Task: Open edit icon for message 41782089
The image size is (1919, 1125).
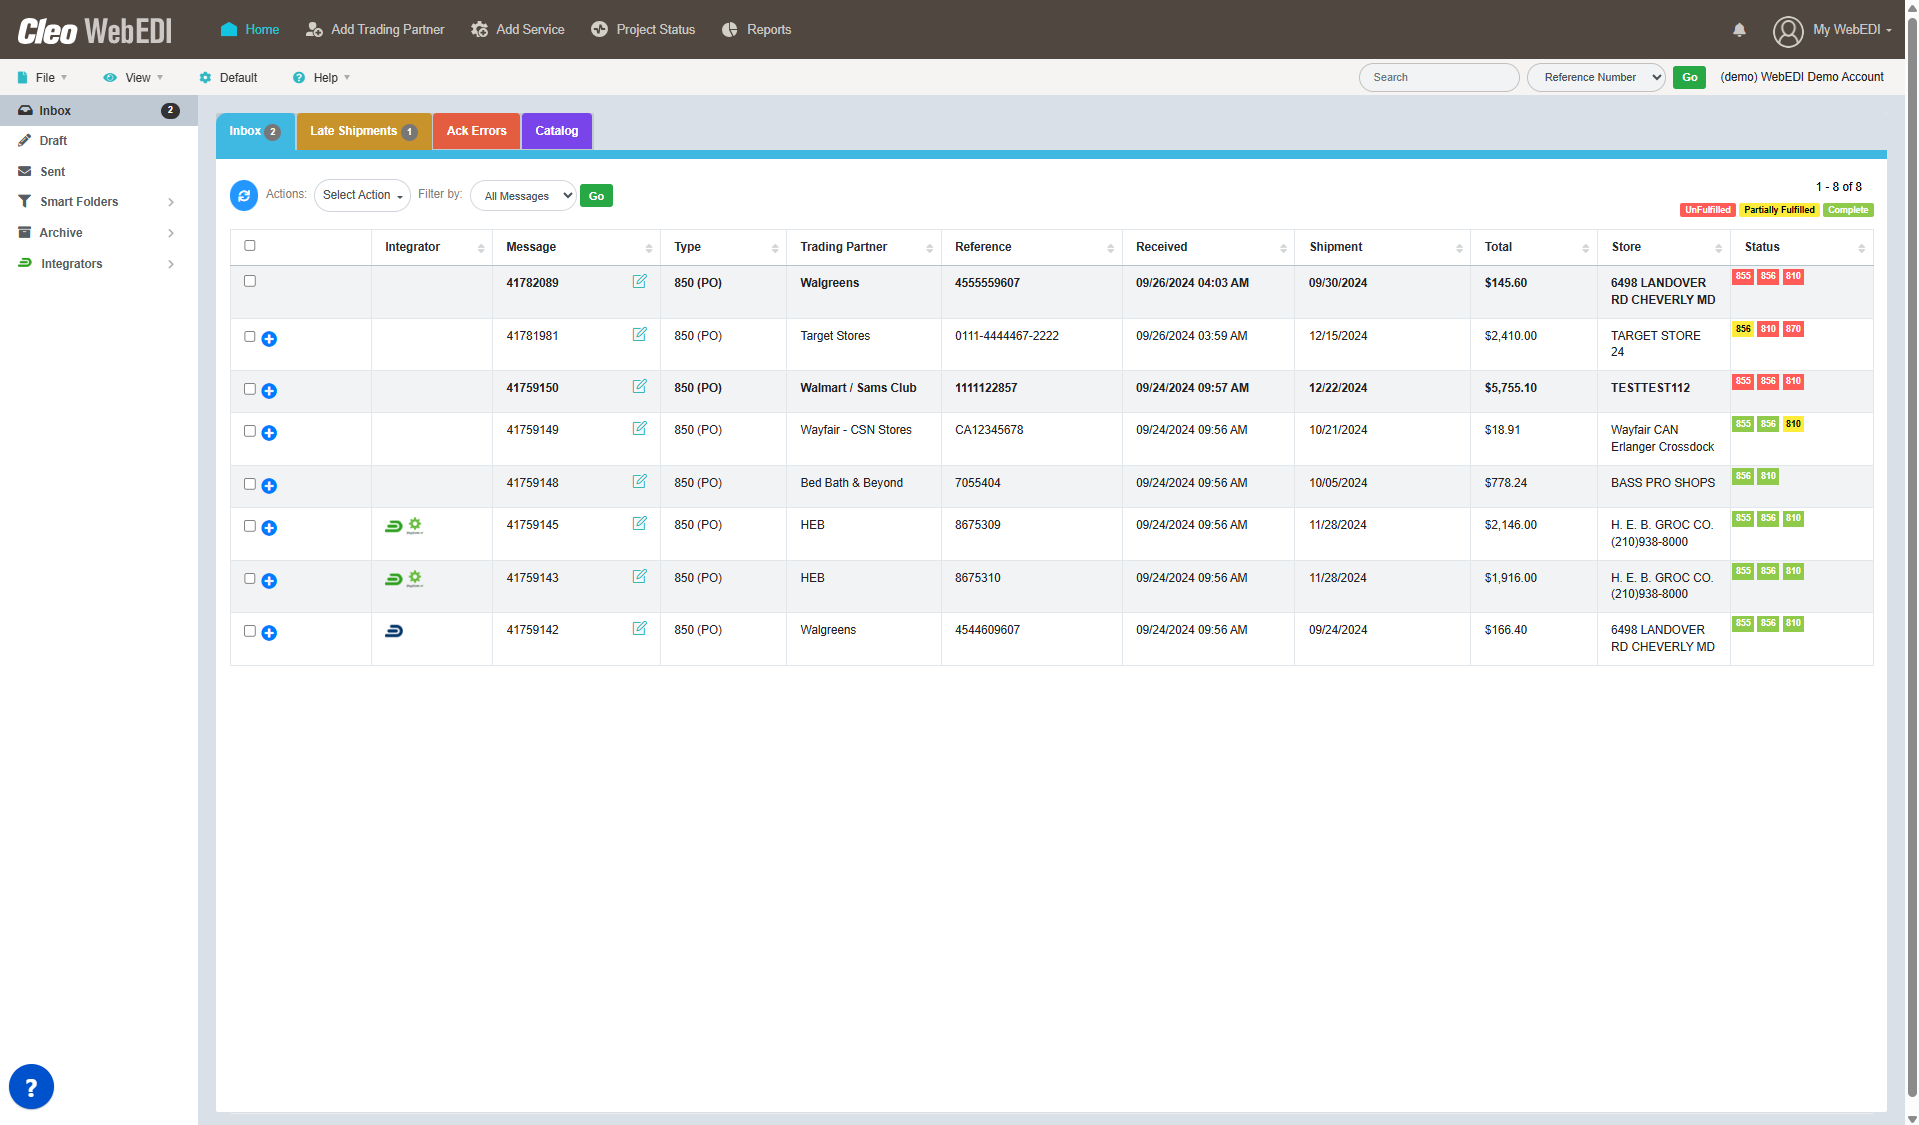Action: (x=639, y=282)
